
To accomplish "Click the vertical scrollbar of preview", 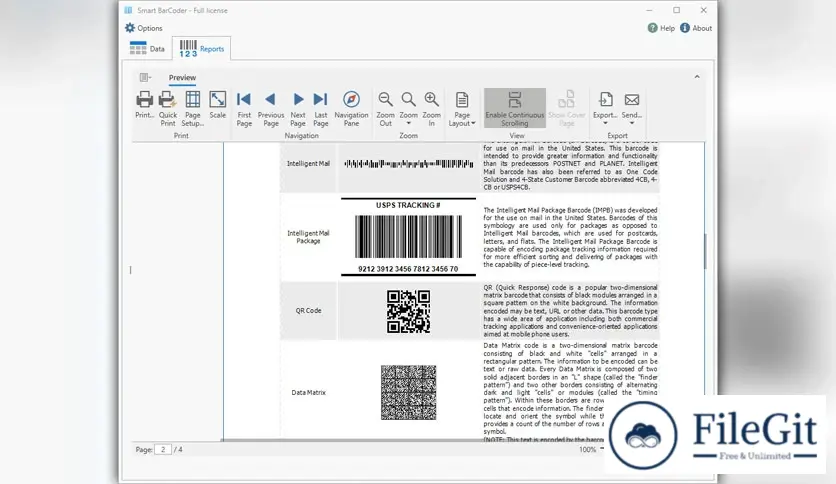I will pos(705,252).
